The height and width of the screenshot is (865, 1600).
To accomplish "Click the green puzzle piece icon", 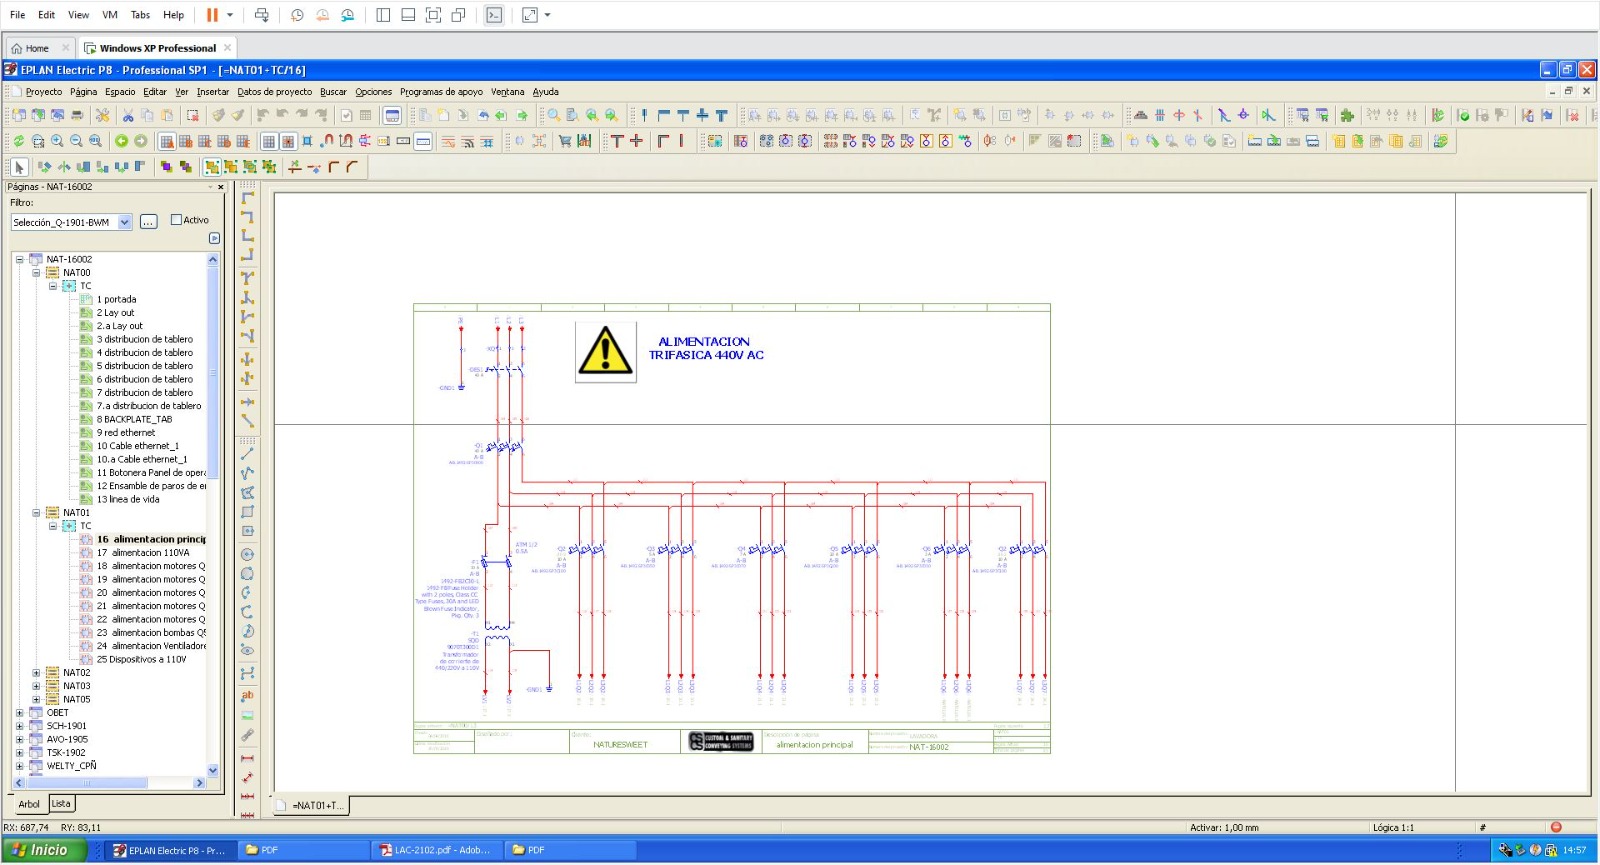I will pyautogui.click(x=1347, y=116).
